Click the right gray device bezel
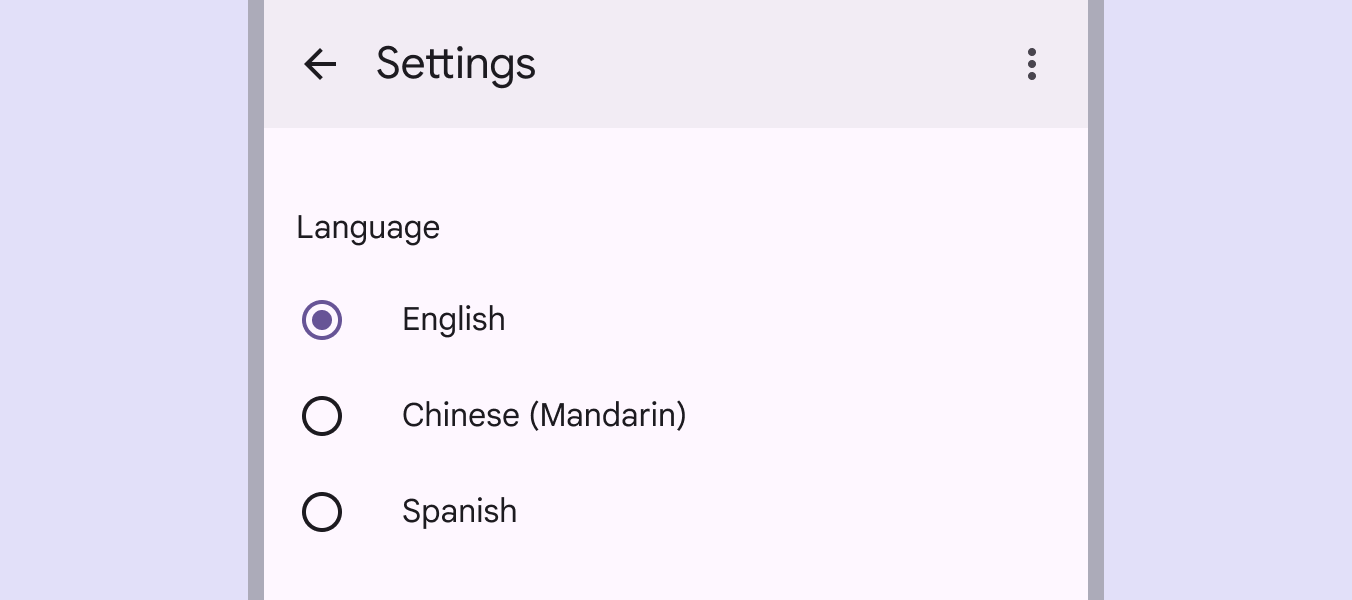The width and height of the screenshot is (1352, 600). (x=1095, y=300)
